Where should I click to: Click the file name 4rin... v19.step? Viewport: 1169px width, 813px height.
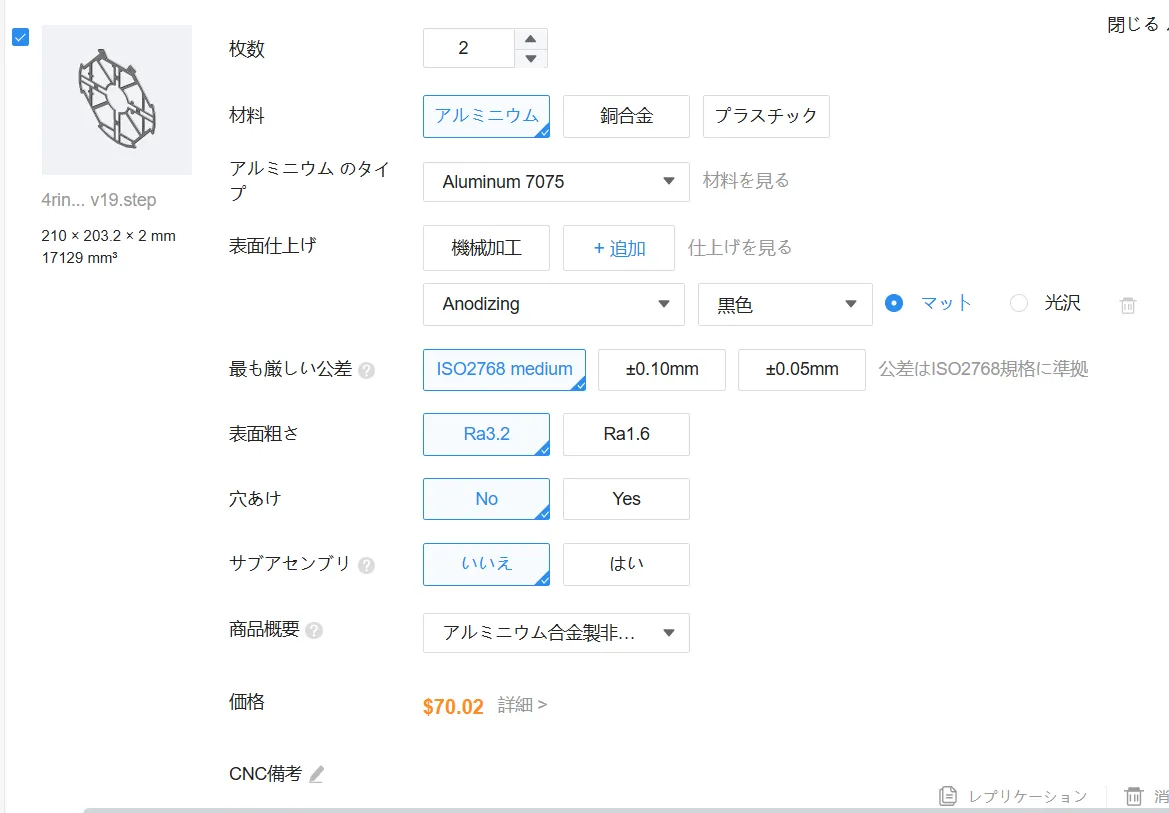(x=99, y=200)
